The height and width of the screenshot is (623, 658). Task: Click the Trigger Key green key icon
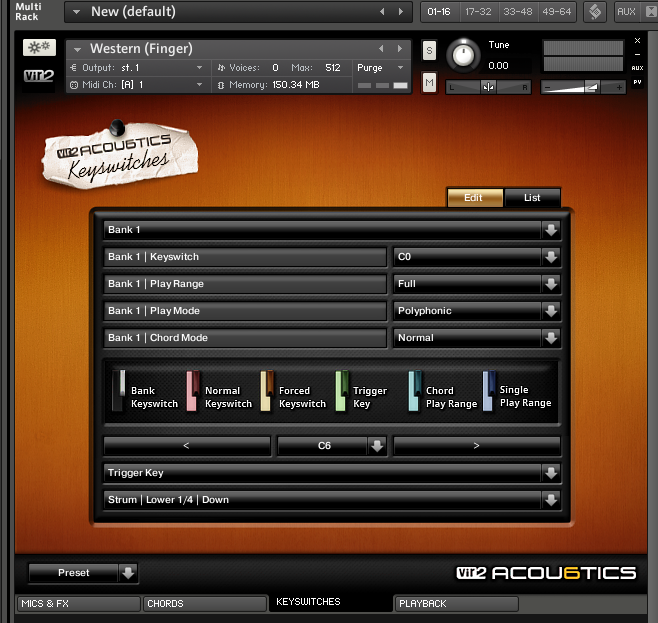click(x=342, y=391)
